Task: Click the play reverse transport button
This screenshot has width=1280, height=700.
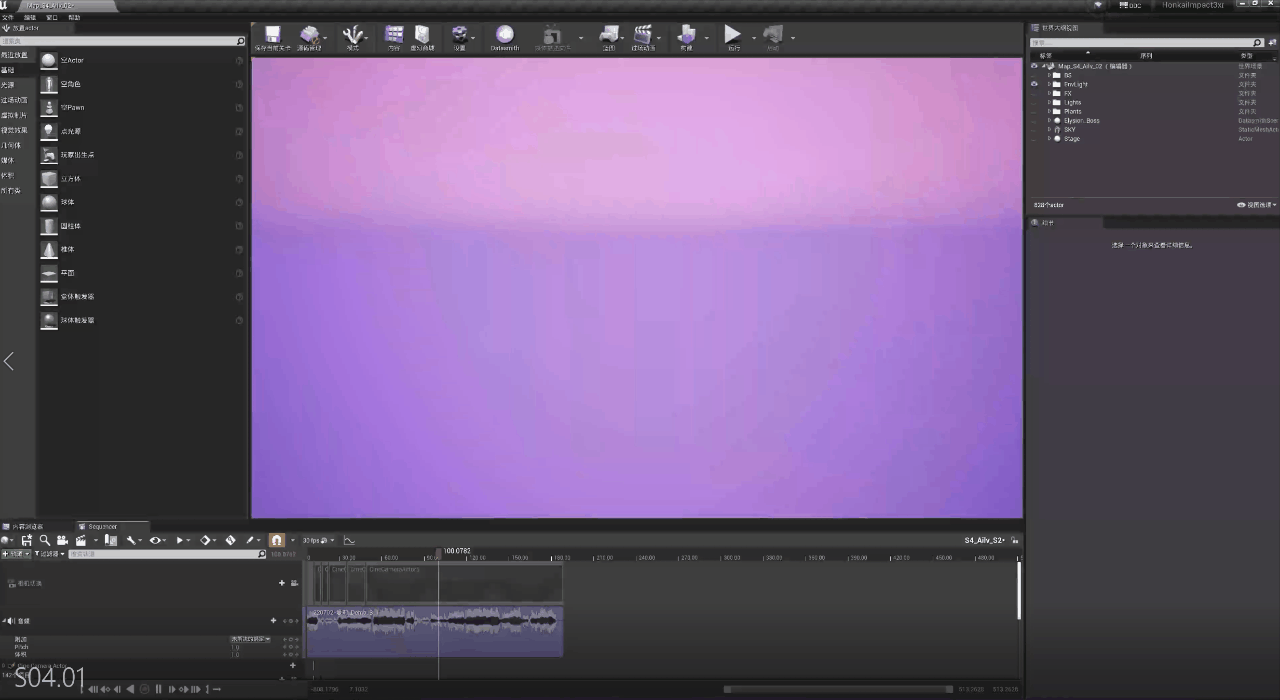Action: tap(130, 689)
